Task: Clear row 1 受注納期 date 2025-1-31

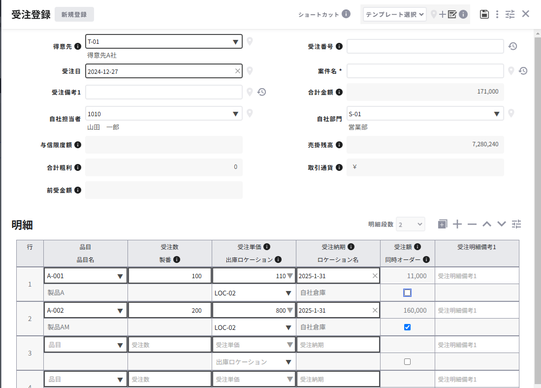Action: [375, 276]
